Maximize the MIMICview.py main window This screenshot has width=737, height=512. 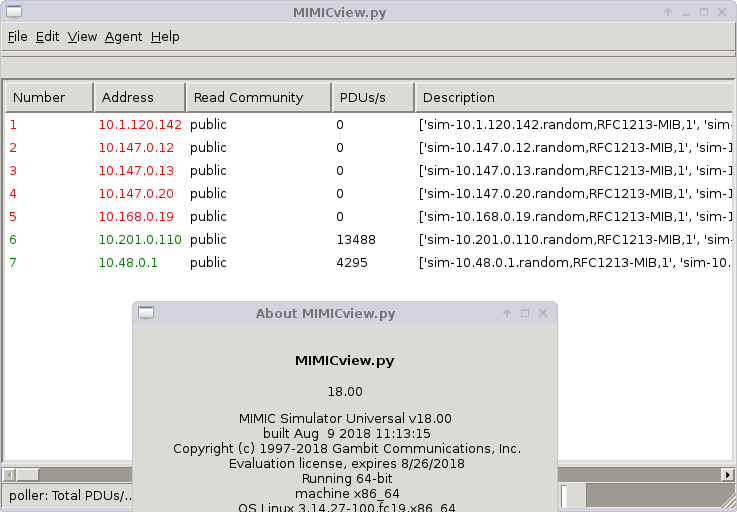[704, 12]
